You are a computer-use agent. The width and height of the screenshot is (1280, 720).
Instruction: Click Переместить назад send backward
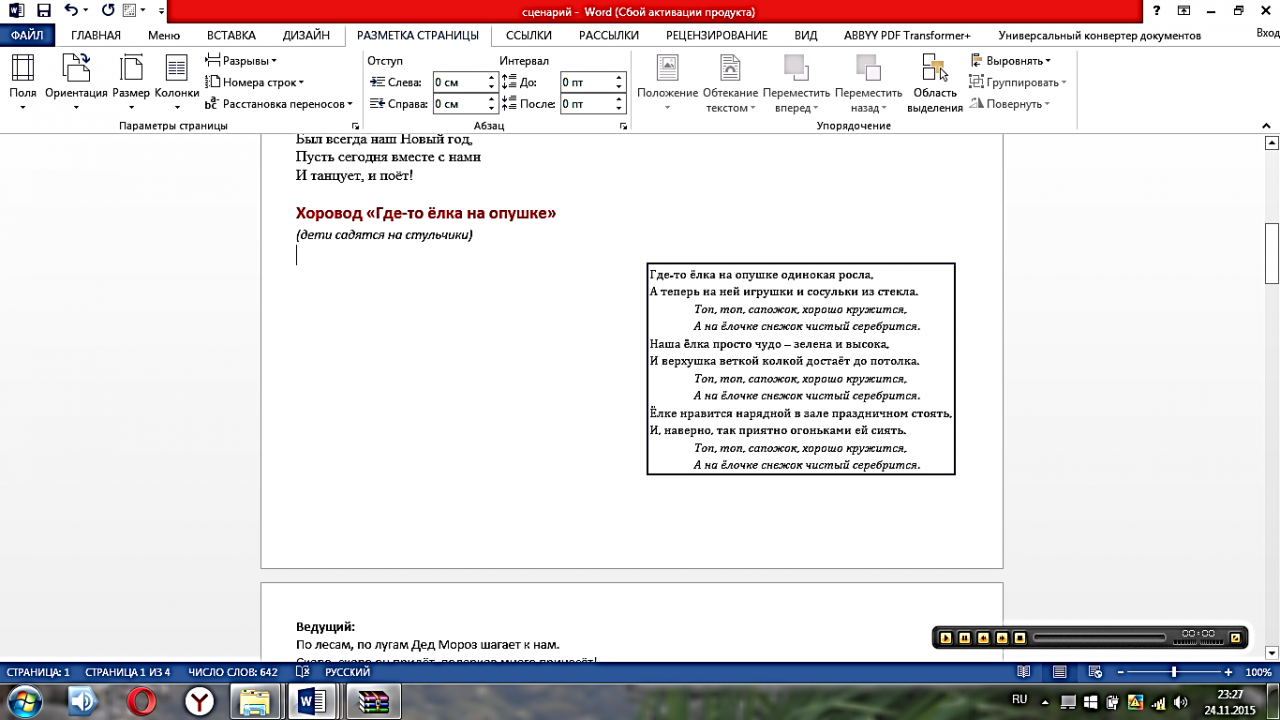[x=868, y=83]
